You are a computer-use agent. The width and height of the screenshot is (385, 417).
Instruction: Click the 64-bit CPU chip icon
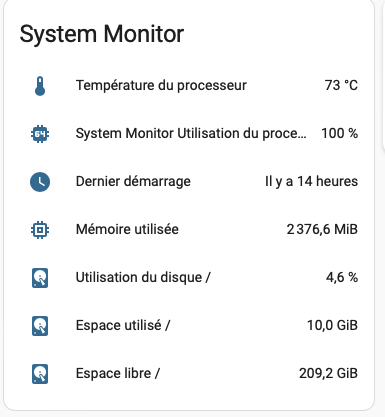click(40, 134)
